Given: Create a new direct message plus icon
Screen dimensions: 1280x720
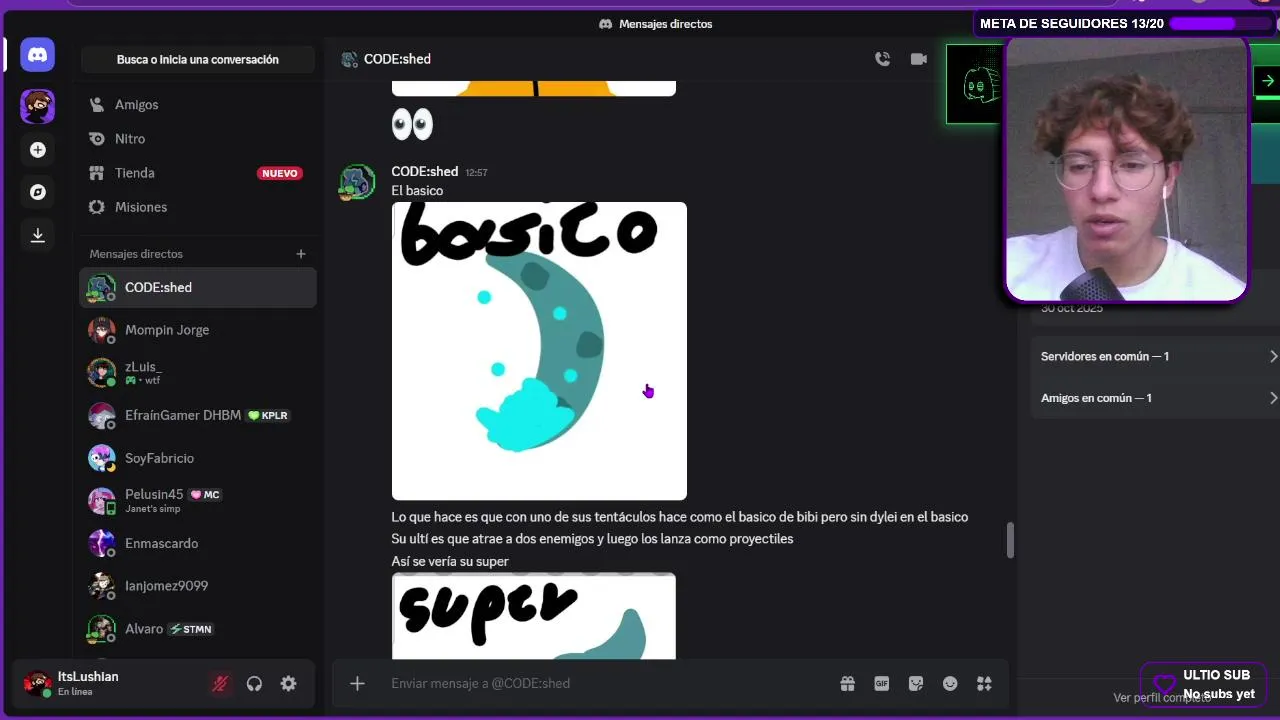Looking at the screenshot, I should click(301, 254).
